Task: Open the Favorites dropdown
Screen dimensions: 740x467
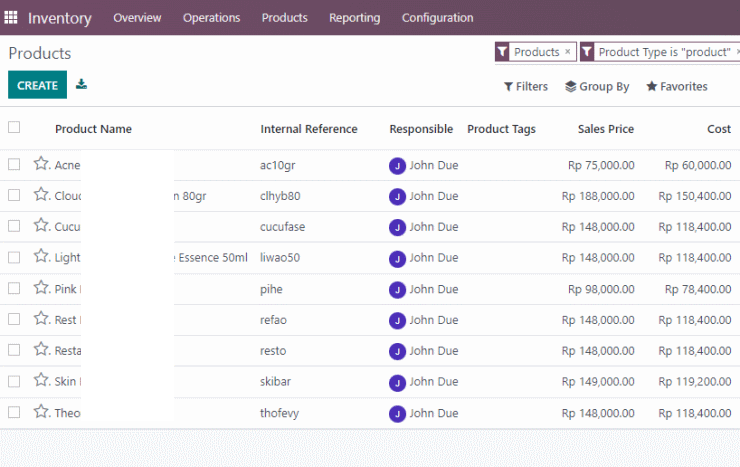Action: pos(677,86)
